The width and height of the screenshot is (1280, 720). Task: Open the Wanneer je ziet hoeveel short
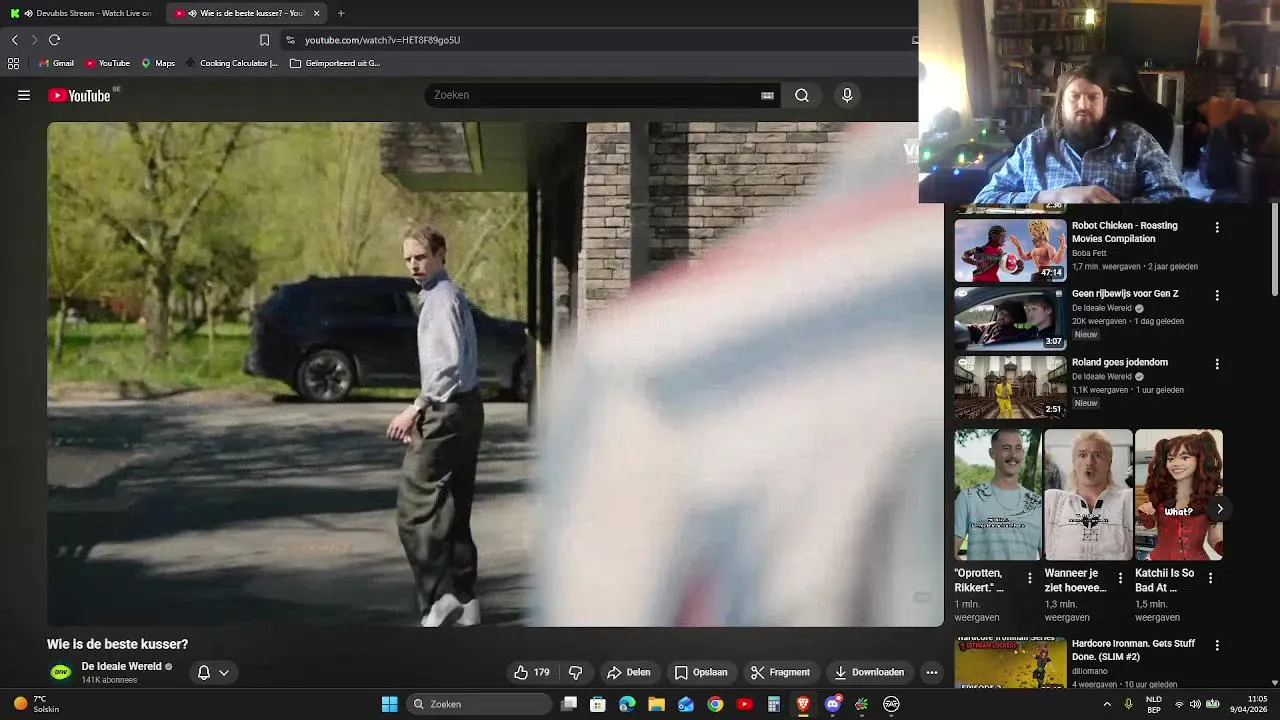click(1088, 495)
